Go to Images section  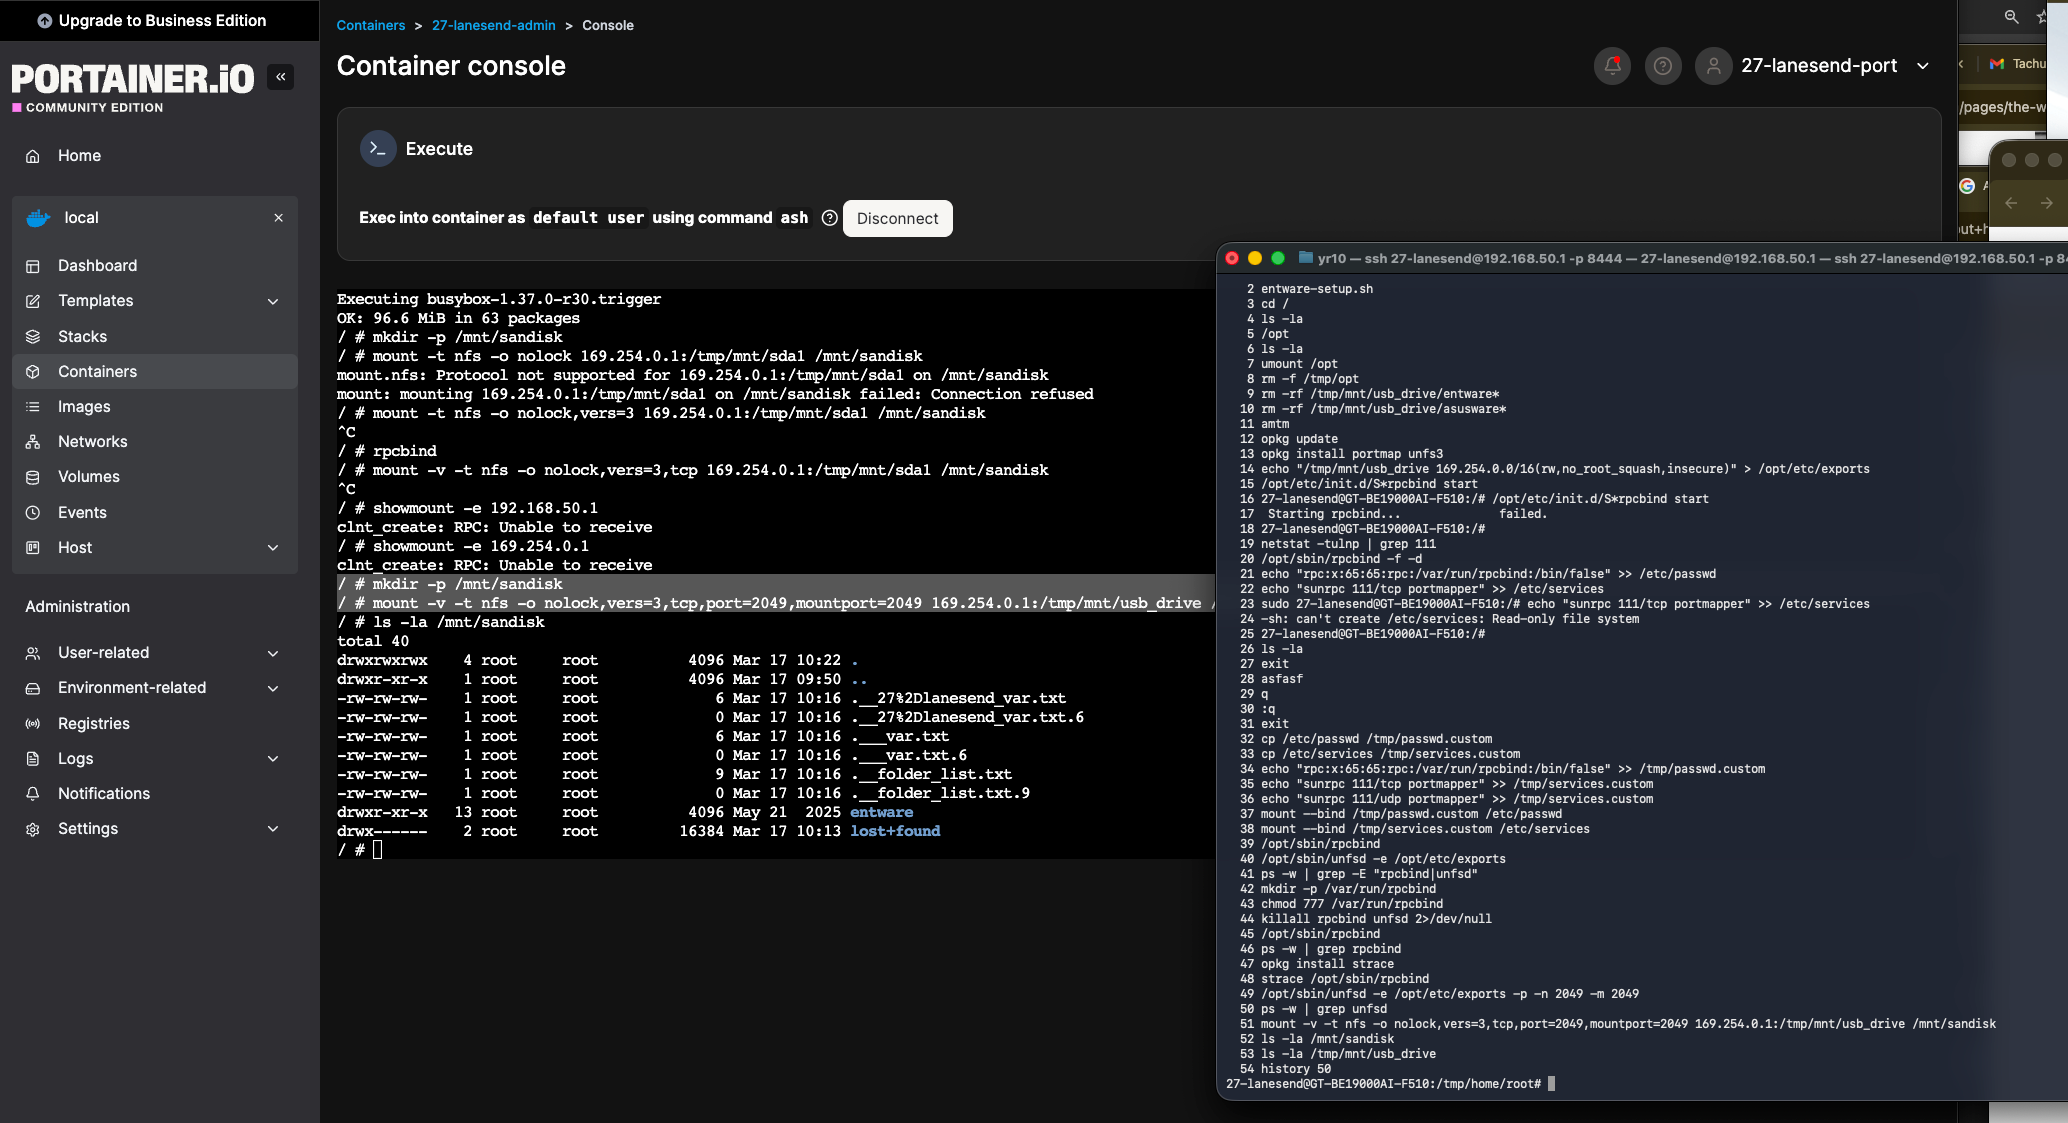pos(84,406)
